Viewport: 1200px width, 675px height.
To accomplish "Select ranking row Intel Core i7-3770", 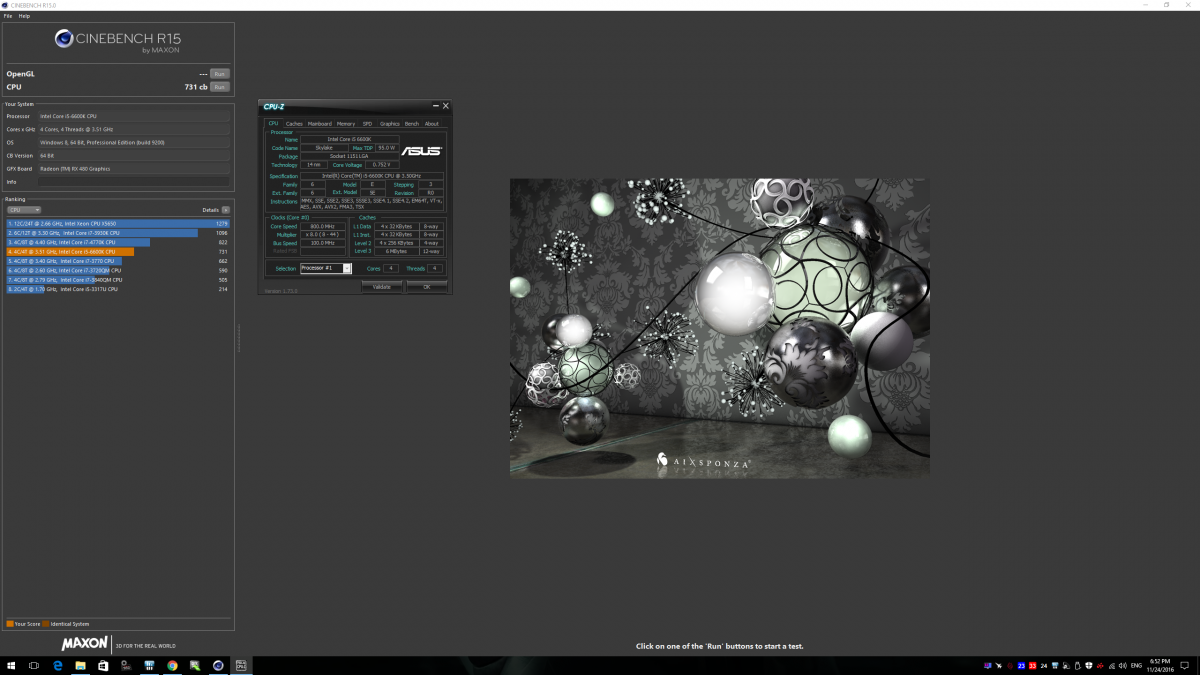I will pyautogui.click(x=118, y=261).
